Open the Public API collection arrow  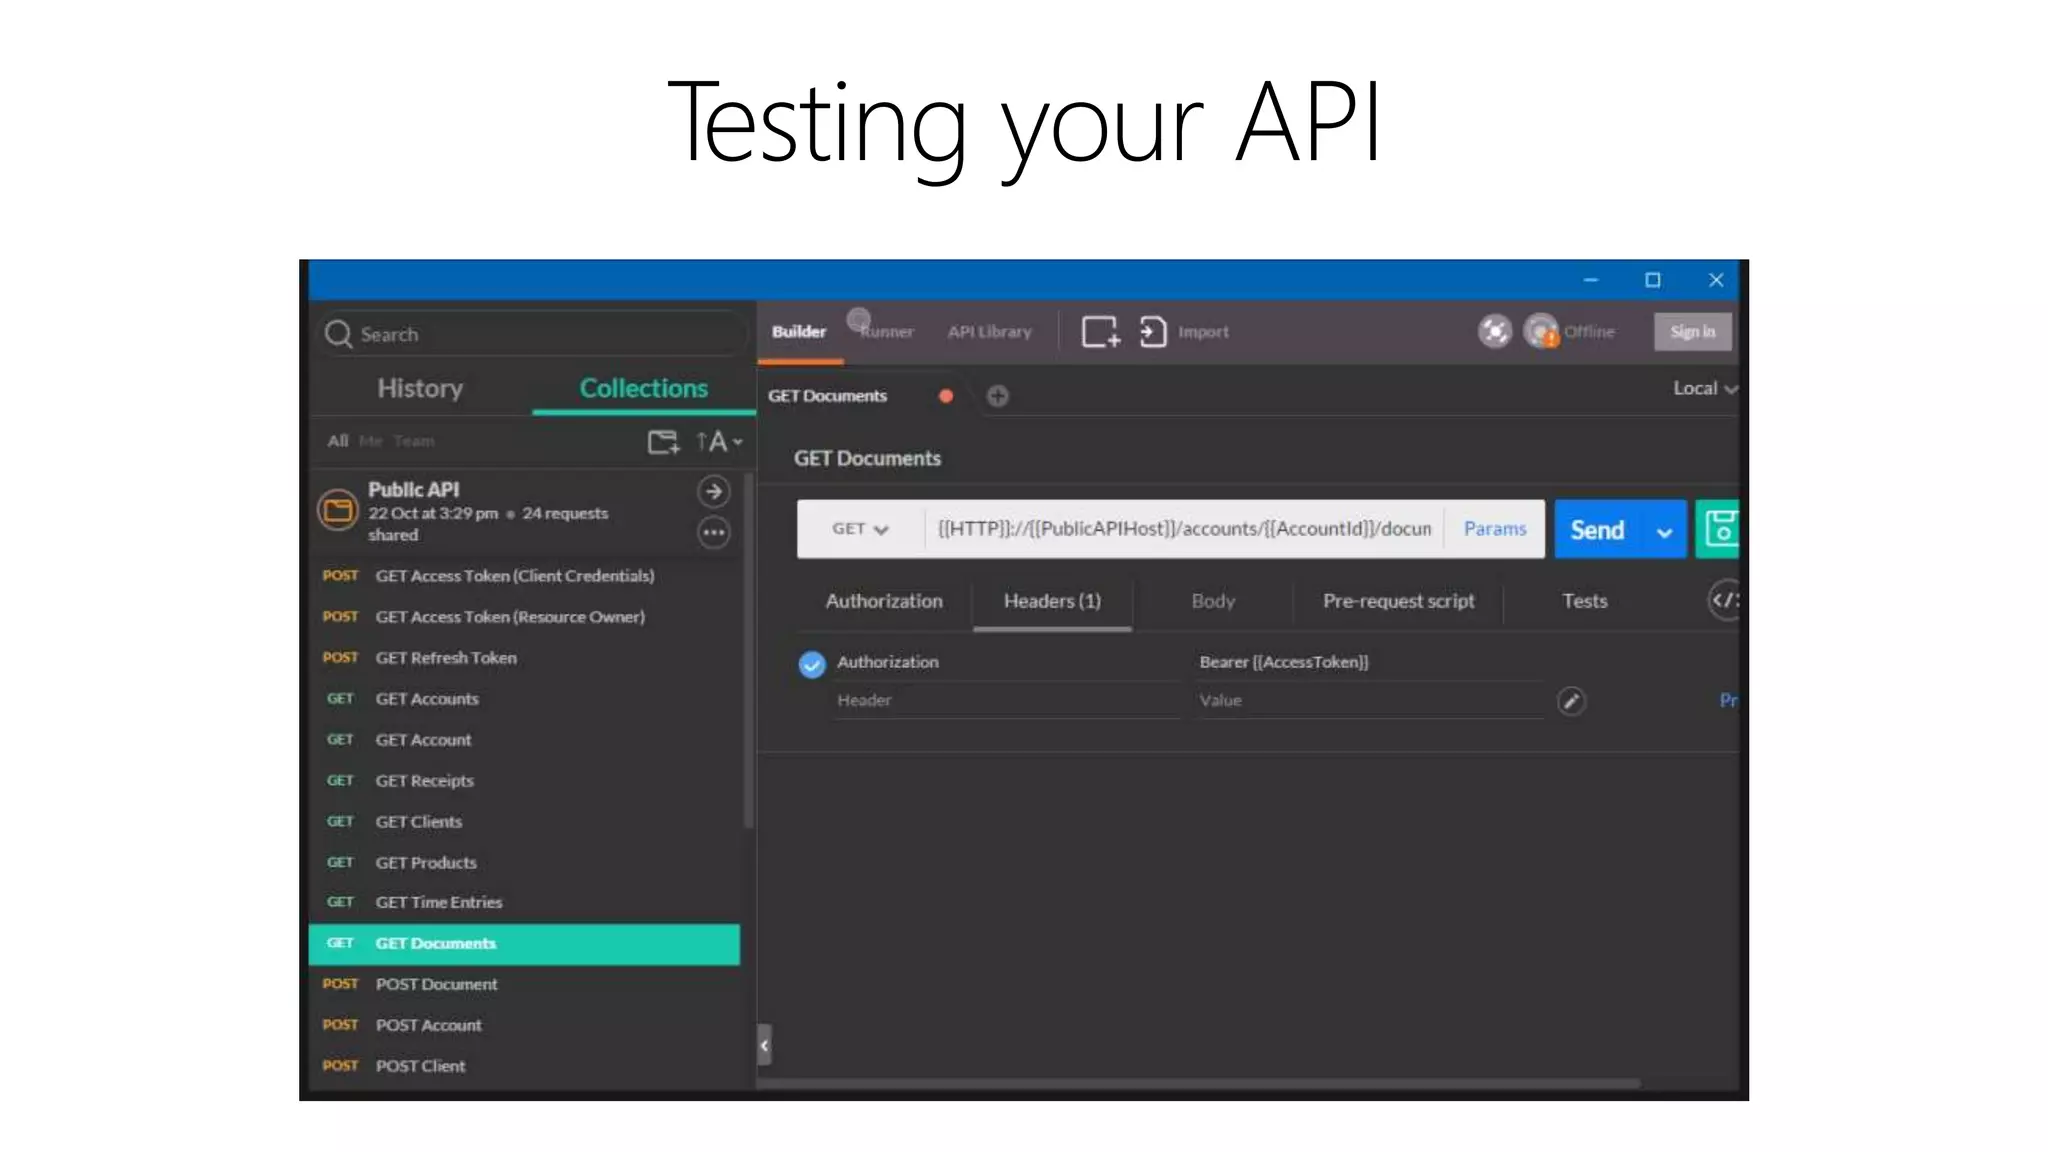click(x=713, y=491)
